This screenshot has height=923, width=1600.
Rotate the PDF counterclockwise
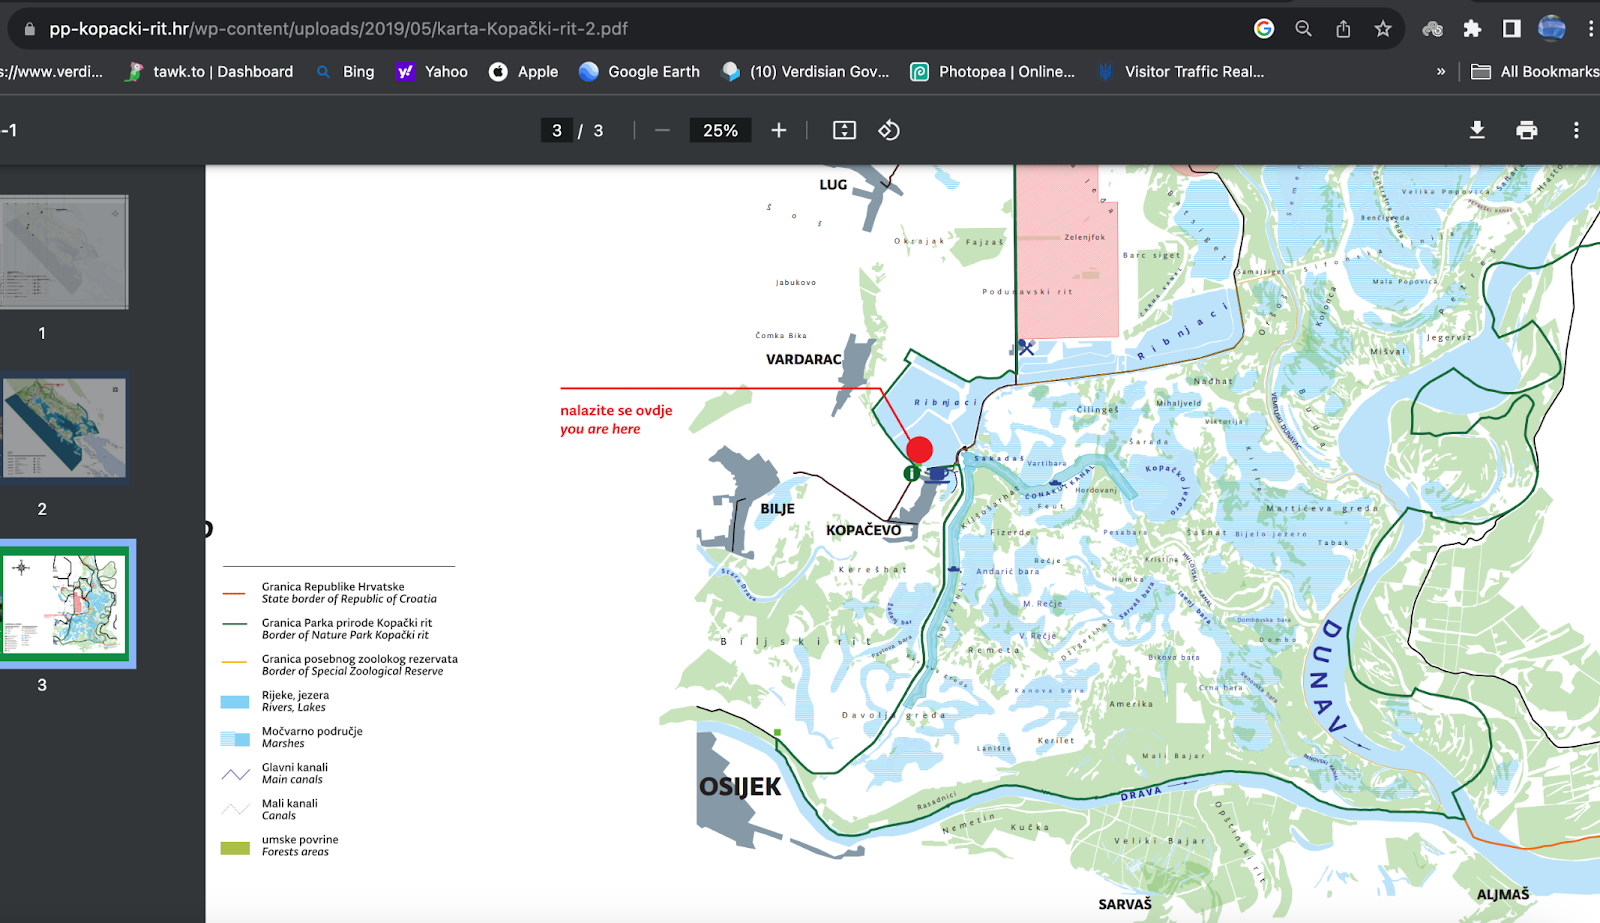[889, 130]
